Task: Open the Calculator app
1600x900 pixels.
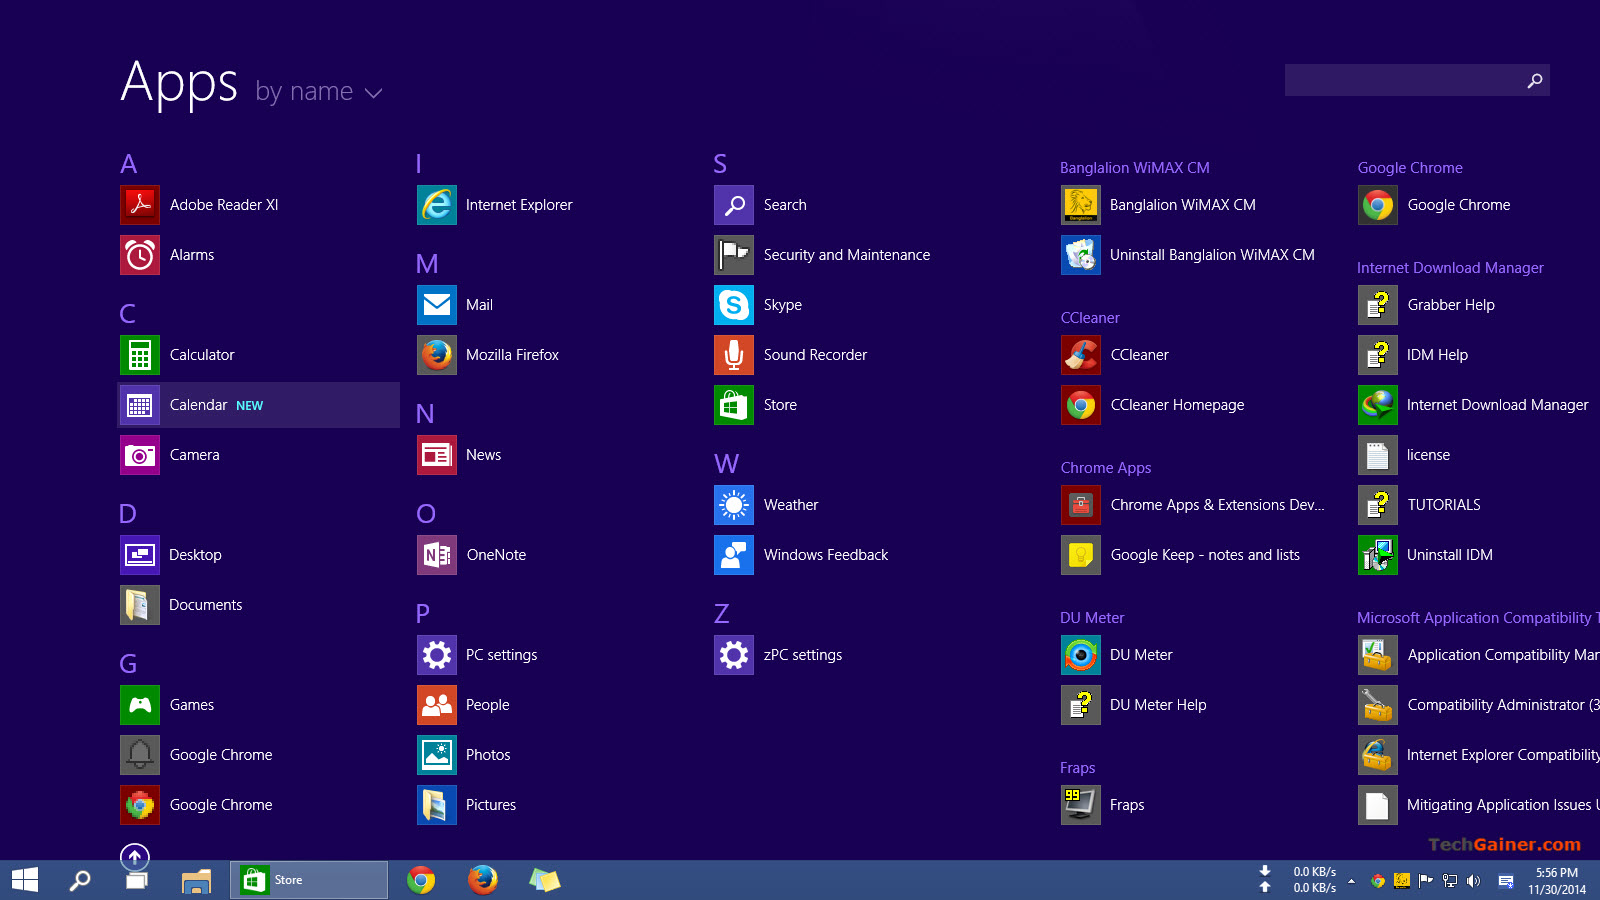Action: click(202, 355)
